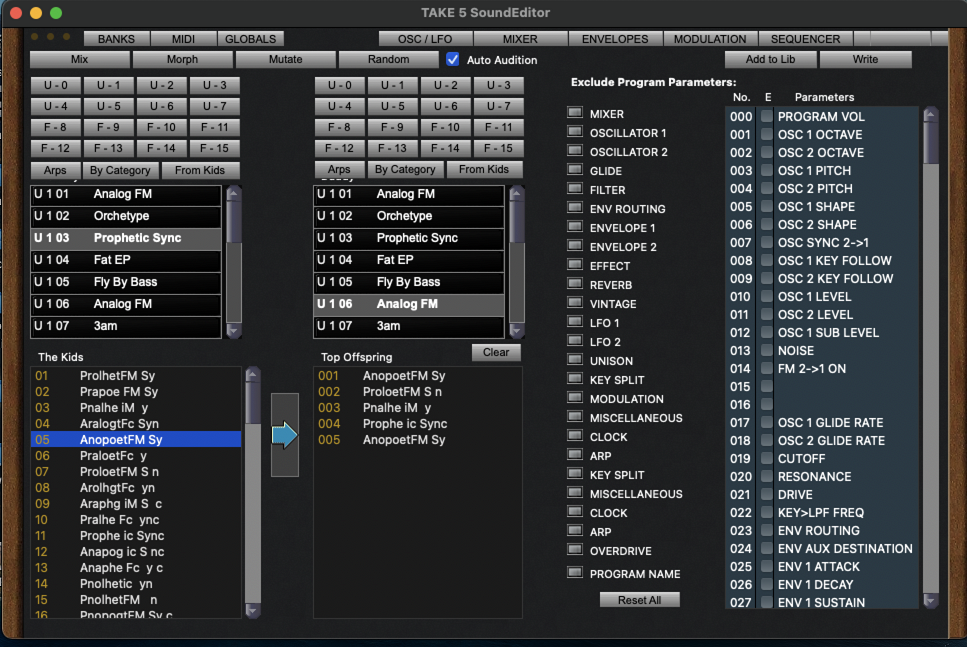The width and height of the screenshot is (967, 648).
Task: Click scroll-down arrow of The Kids list
Action: 253,610
